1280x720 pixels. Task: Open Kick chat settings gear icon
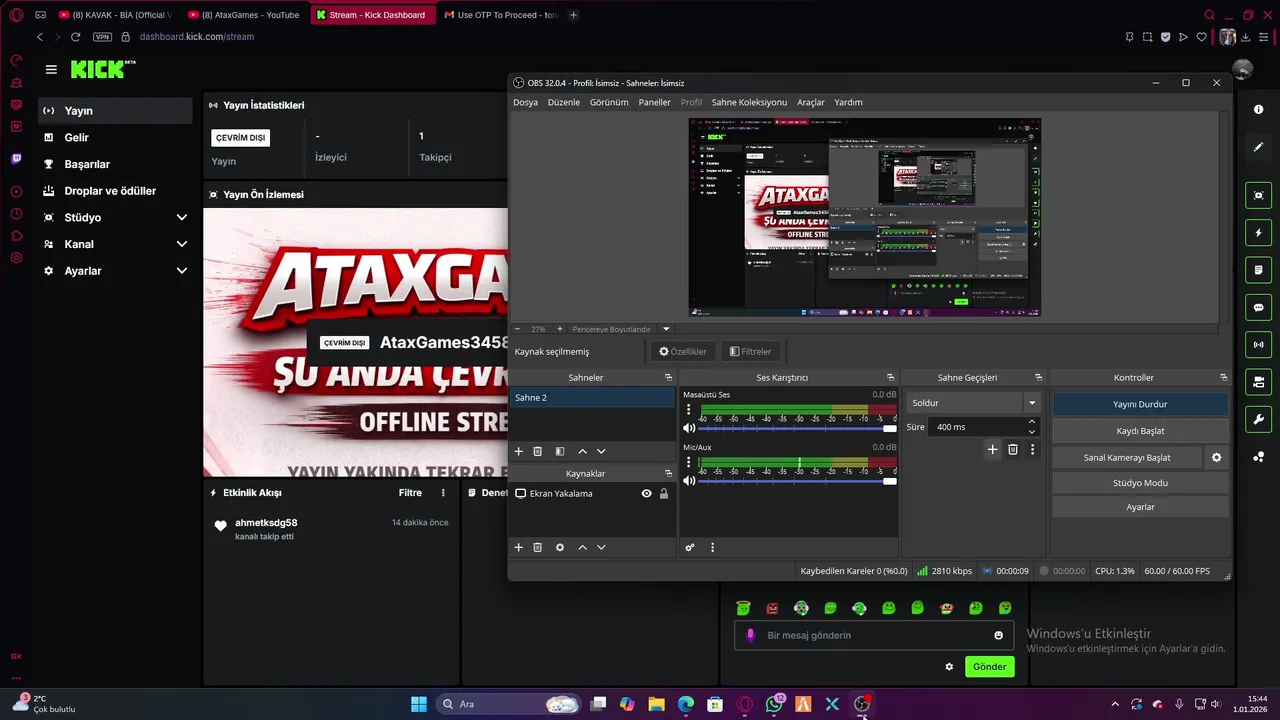click(949, 667)
